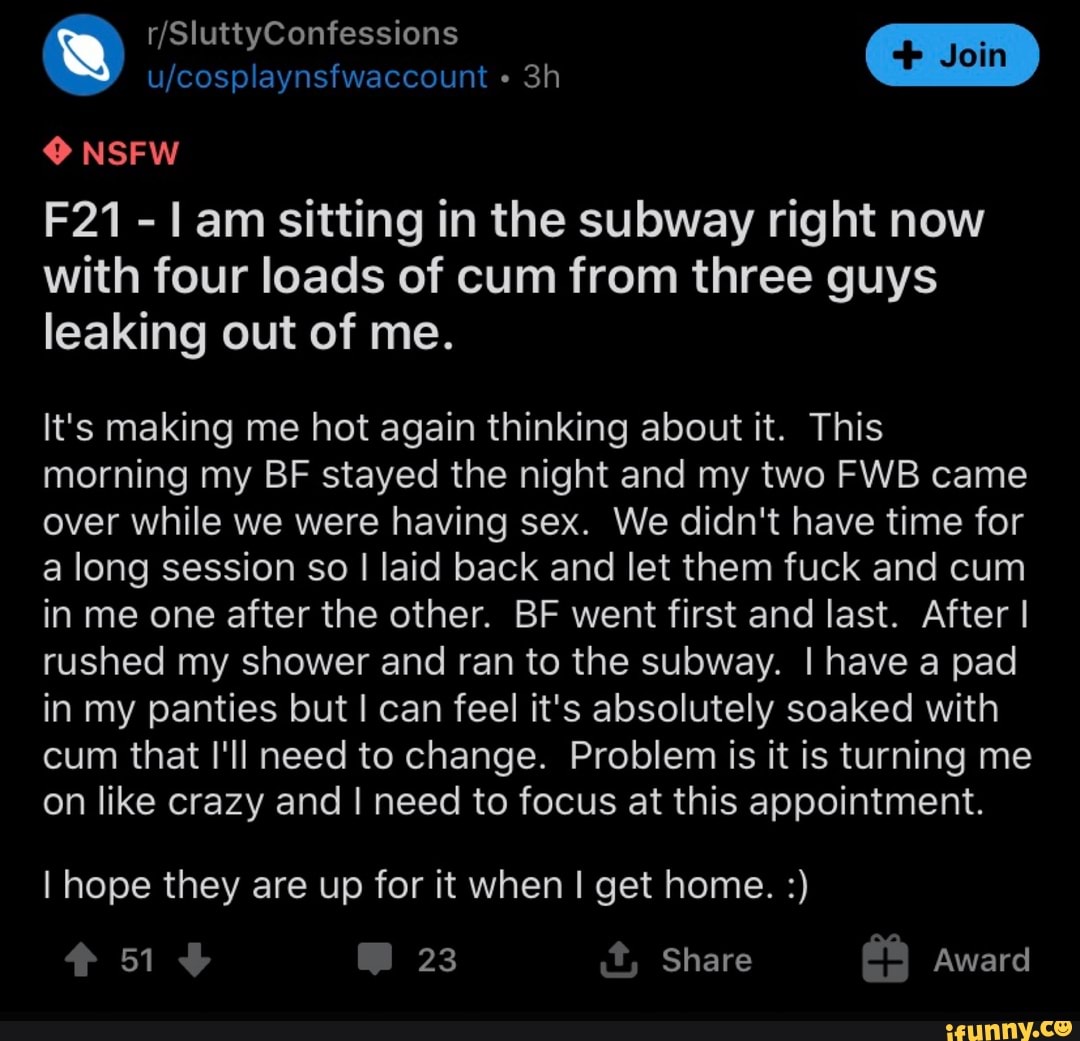1080x1041 pixels.
Task: Join the subreddit
Action: [x=952, y=55]
